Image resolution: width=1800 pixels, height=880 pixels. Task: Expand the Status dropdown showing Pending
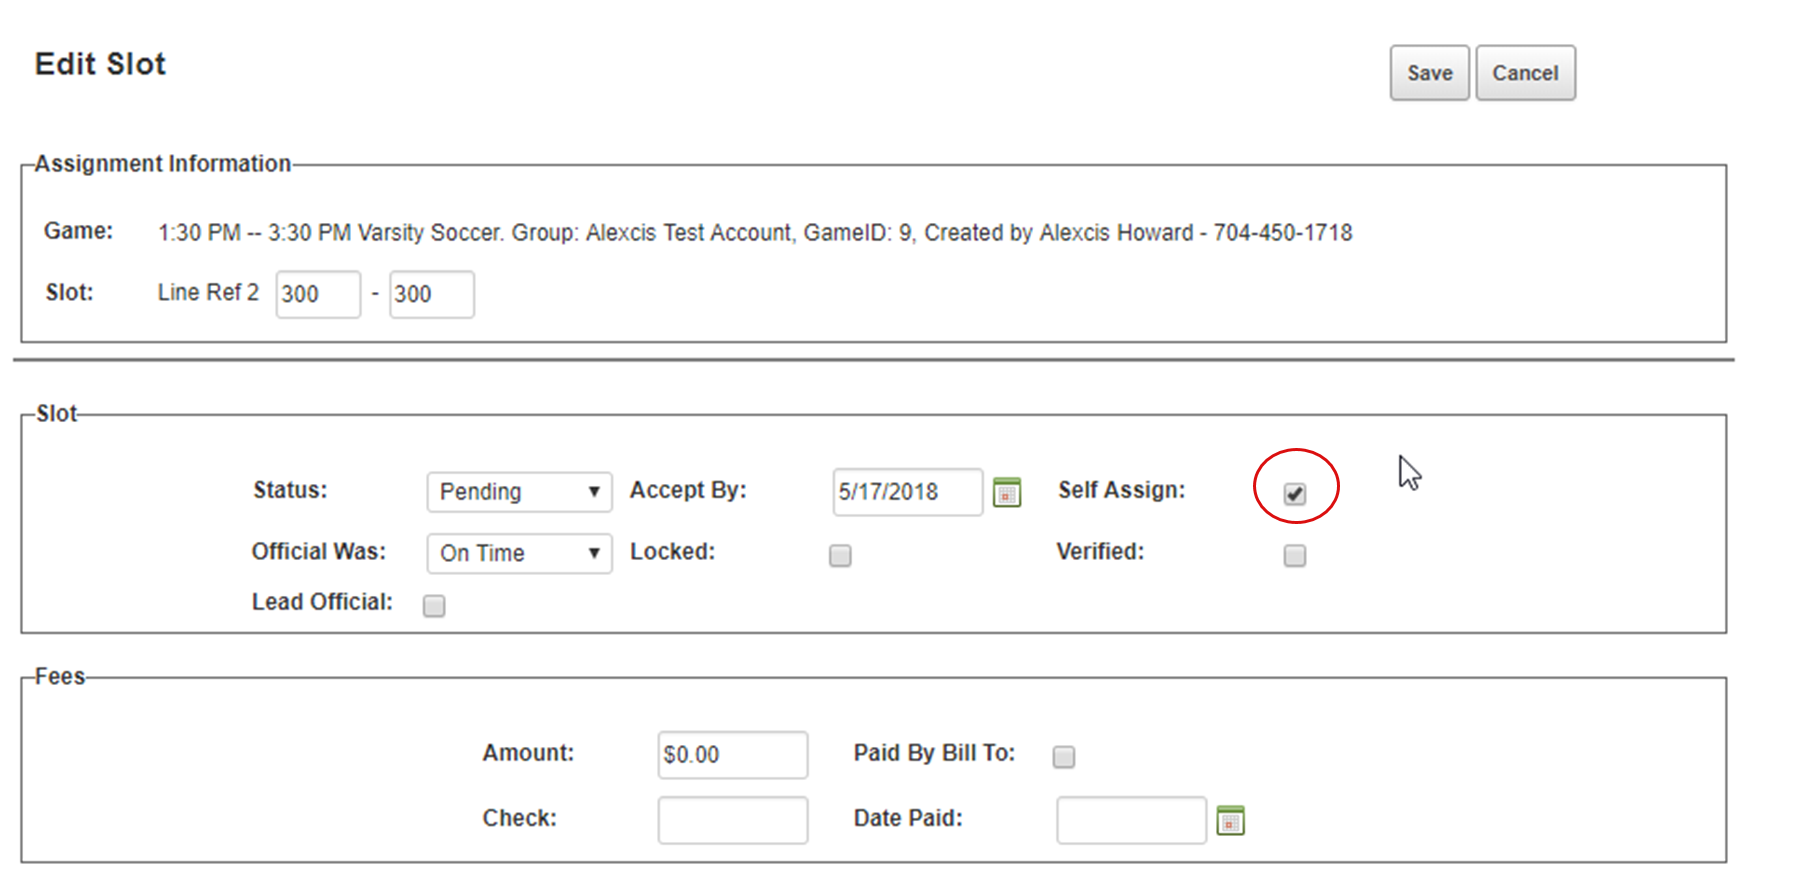click(519, 492)
